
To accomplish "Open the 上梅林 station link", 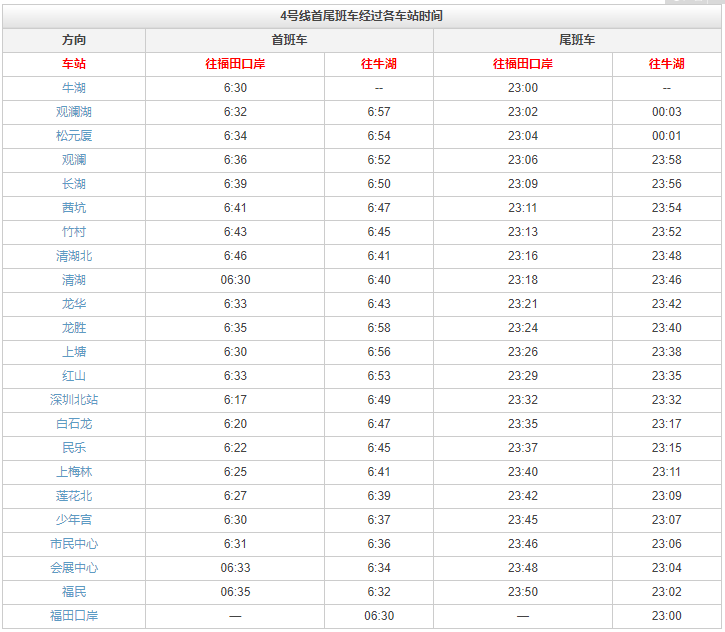I will pyautogui.click(x=74, y=472).
